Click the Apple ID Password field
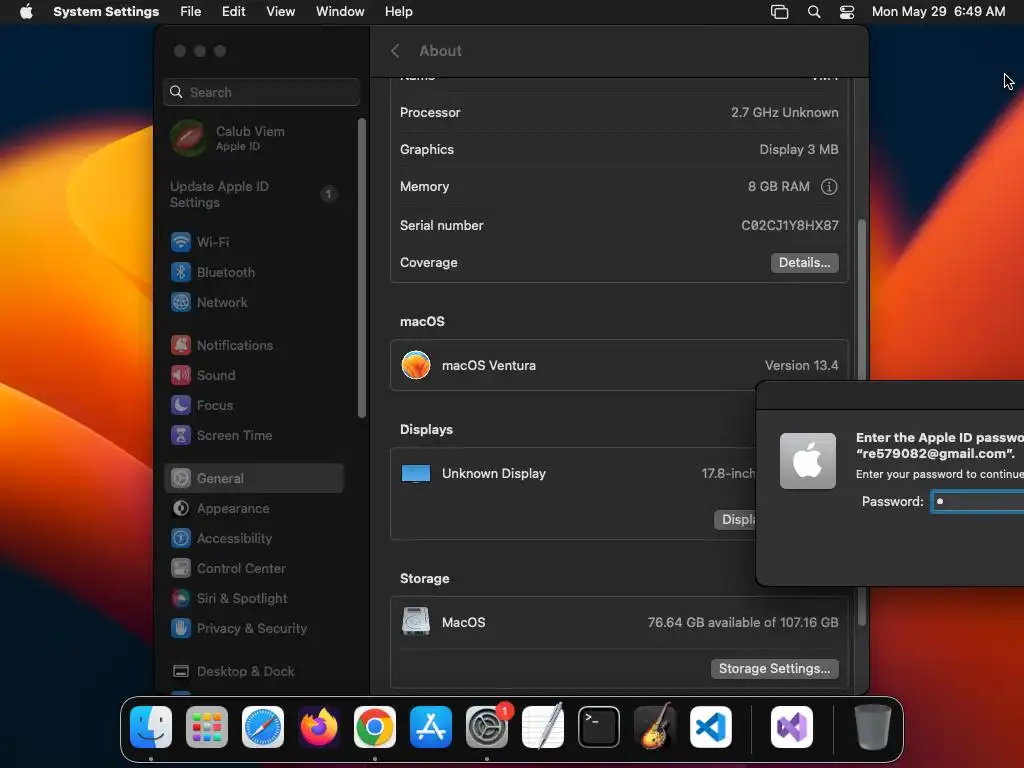This screenshot has width=1024, height=768. coord(978,502)
